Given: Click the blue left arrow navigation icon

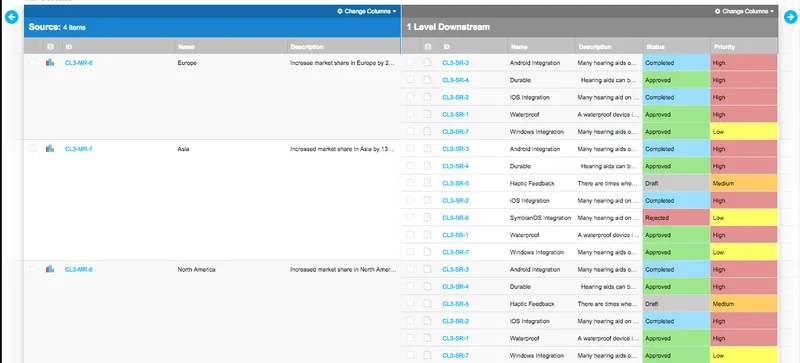Looking at the screenshot, I should (11, 17).
